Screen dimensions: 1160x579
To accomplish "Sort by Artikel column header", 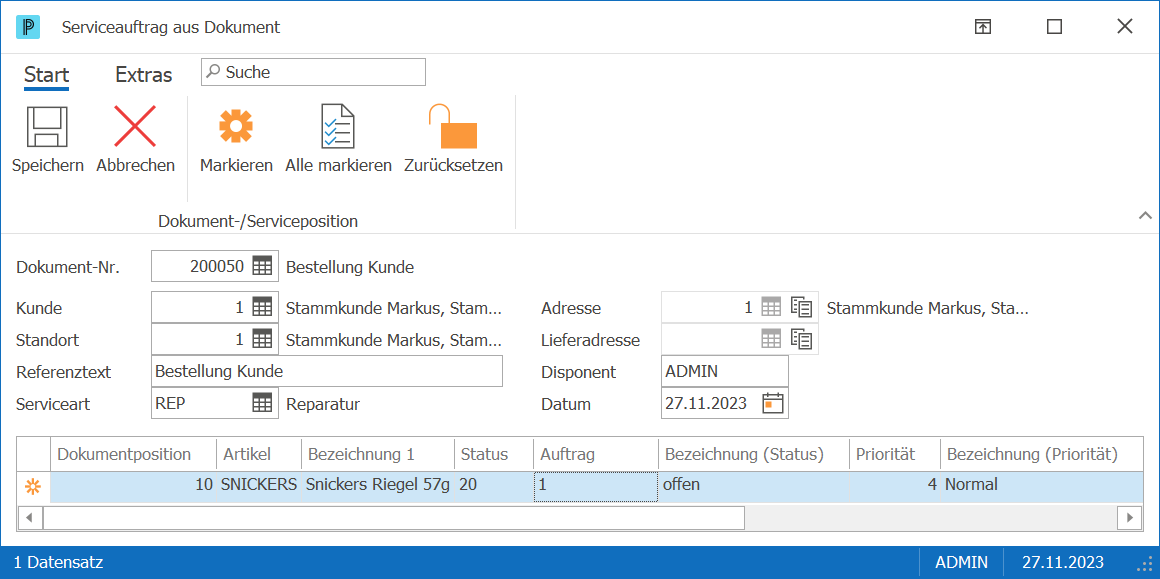I will coord(259,453).
